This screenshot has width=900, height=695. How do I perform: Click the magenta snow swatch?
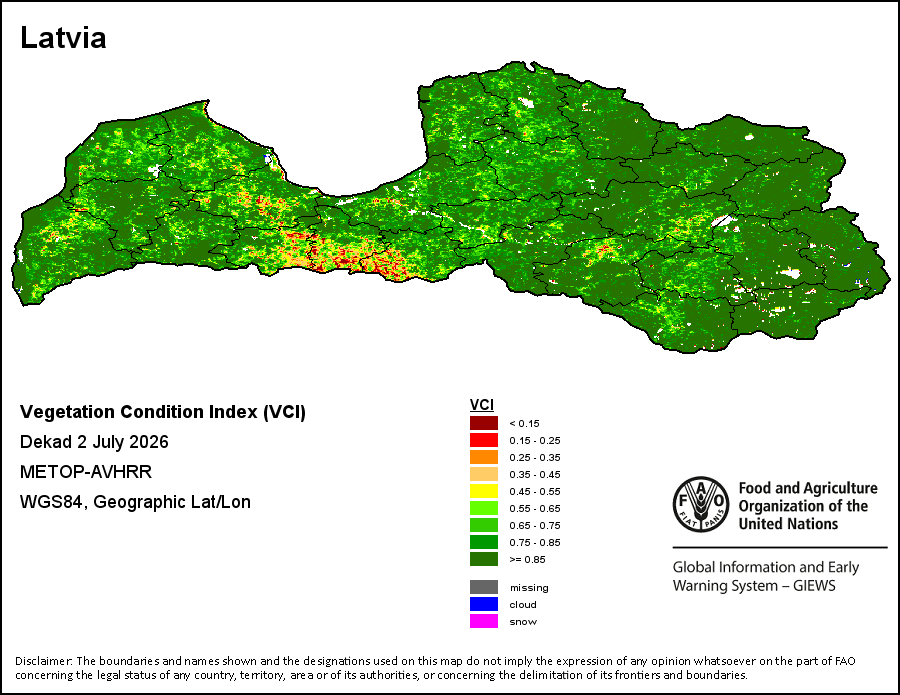click(484, 621)
